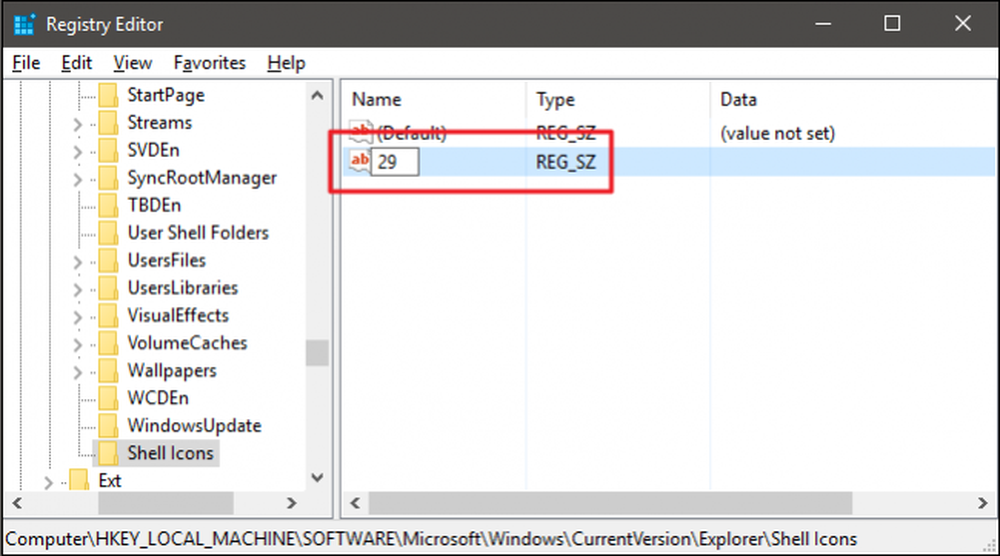Screen dimensions: 1000x556
Task: Click the TBDEn folder icon
Action: pos(108,205)
